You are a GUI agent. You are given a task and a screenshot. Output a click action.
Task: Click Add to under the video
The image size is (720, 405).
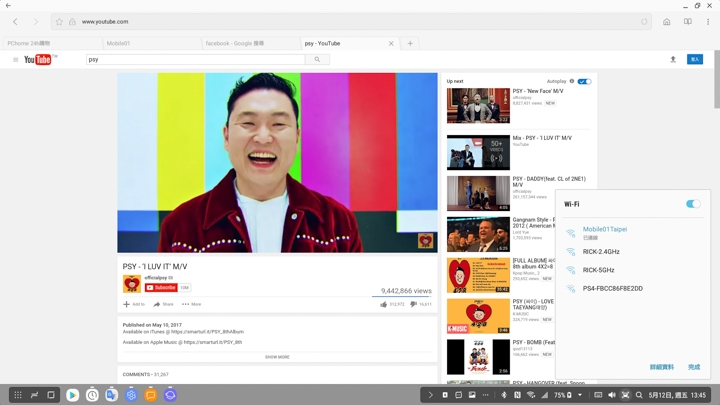(x=134, y=304)
